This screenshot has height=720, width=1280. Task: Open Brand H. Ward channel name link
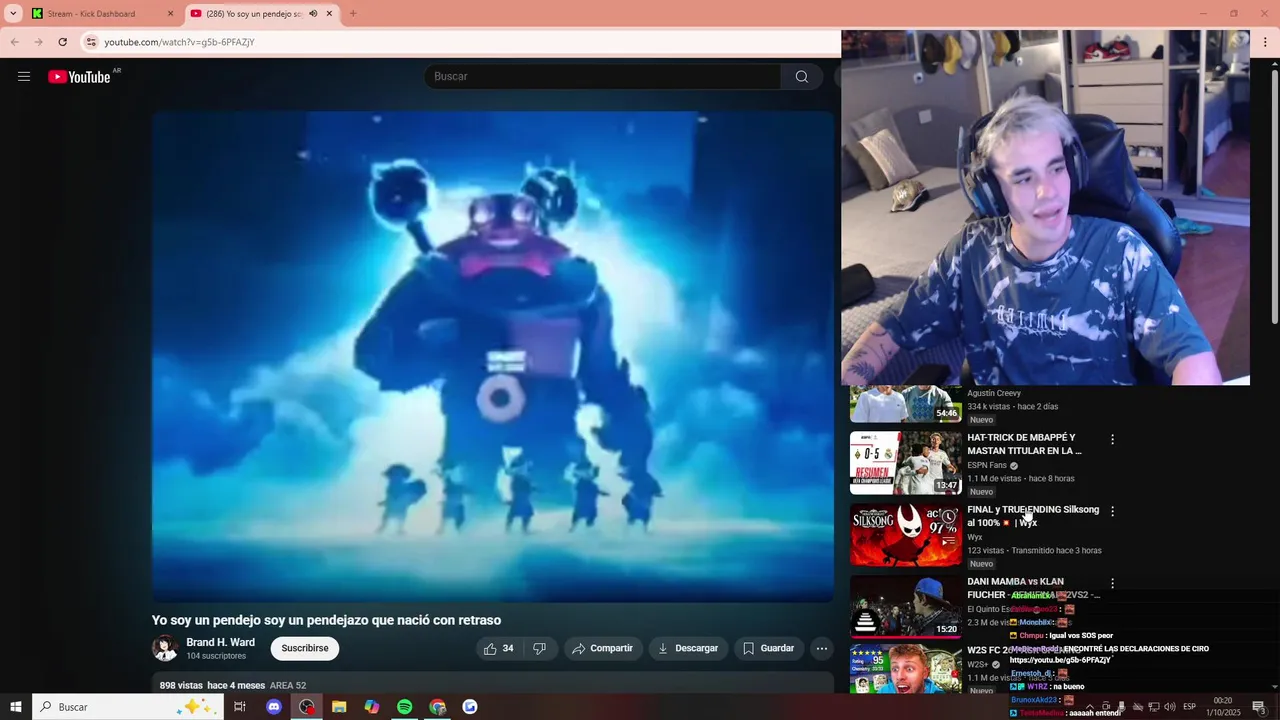tap(220, 642)
